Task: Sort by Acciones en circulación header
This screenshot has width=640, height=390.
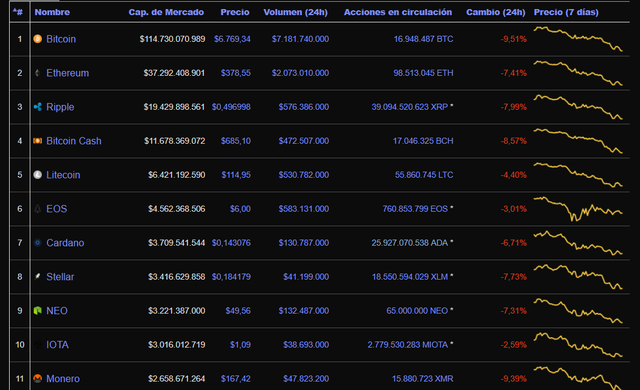Action: point(398,12)
